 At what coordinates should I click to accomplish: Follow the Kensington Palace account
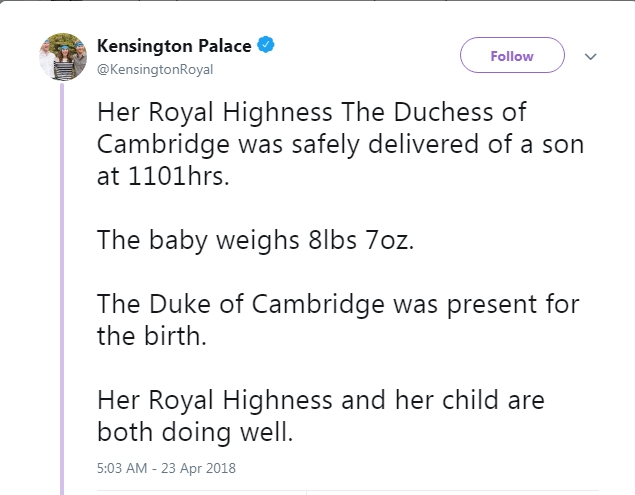click(512, 56)
